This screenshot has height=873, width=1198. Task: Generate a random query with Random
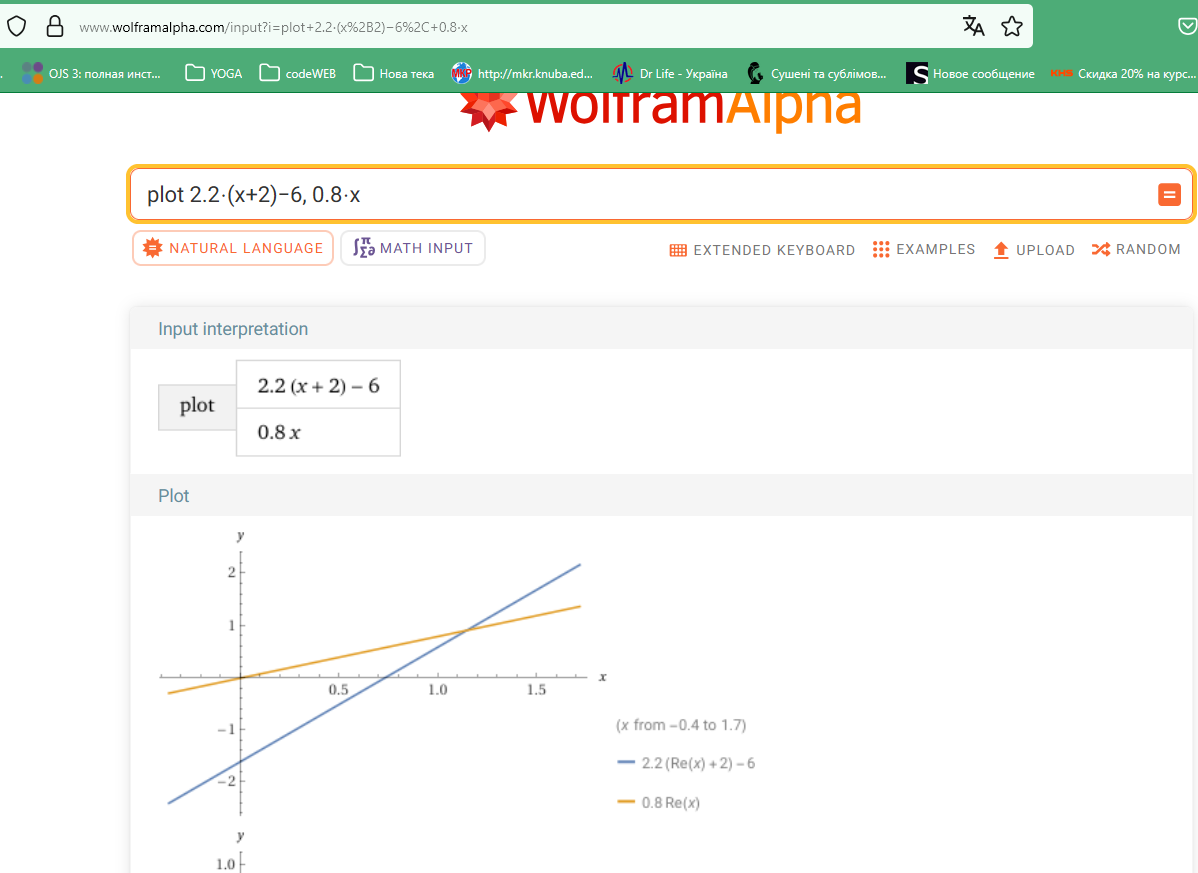(x=1136, y=250)
